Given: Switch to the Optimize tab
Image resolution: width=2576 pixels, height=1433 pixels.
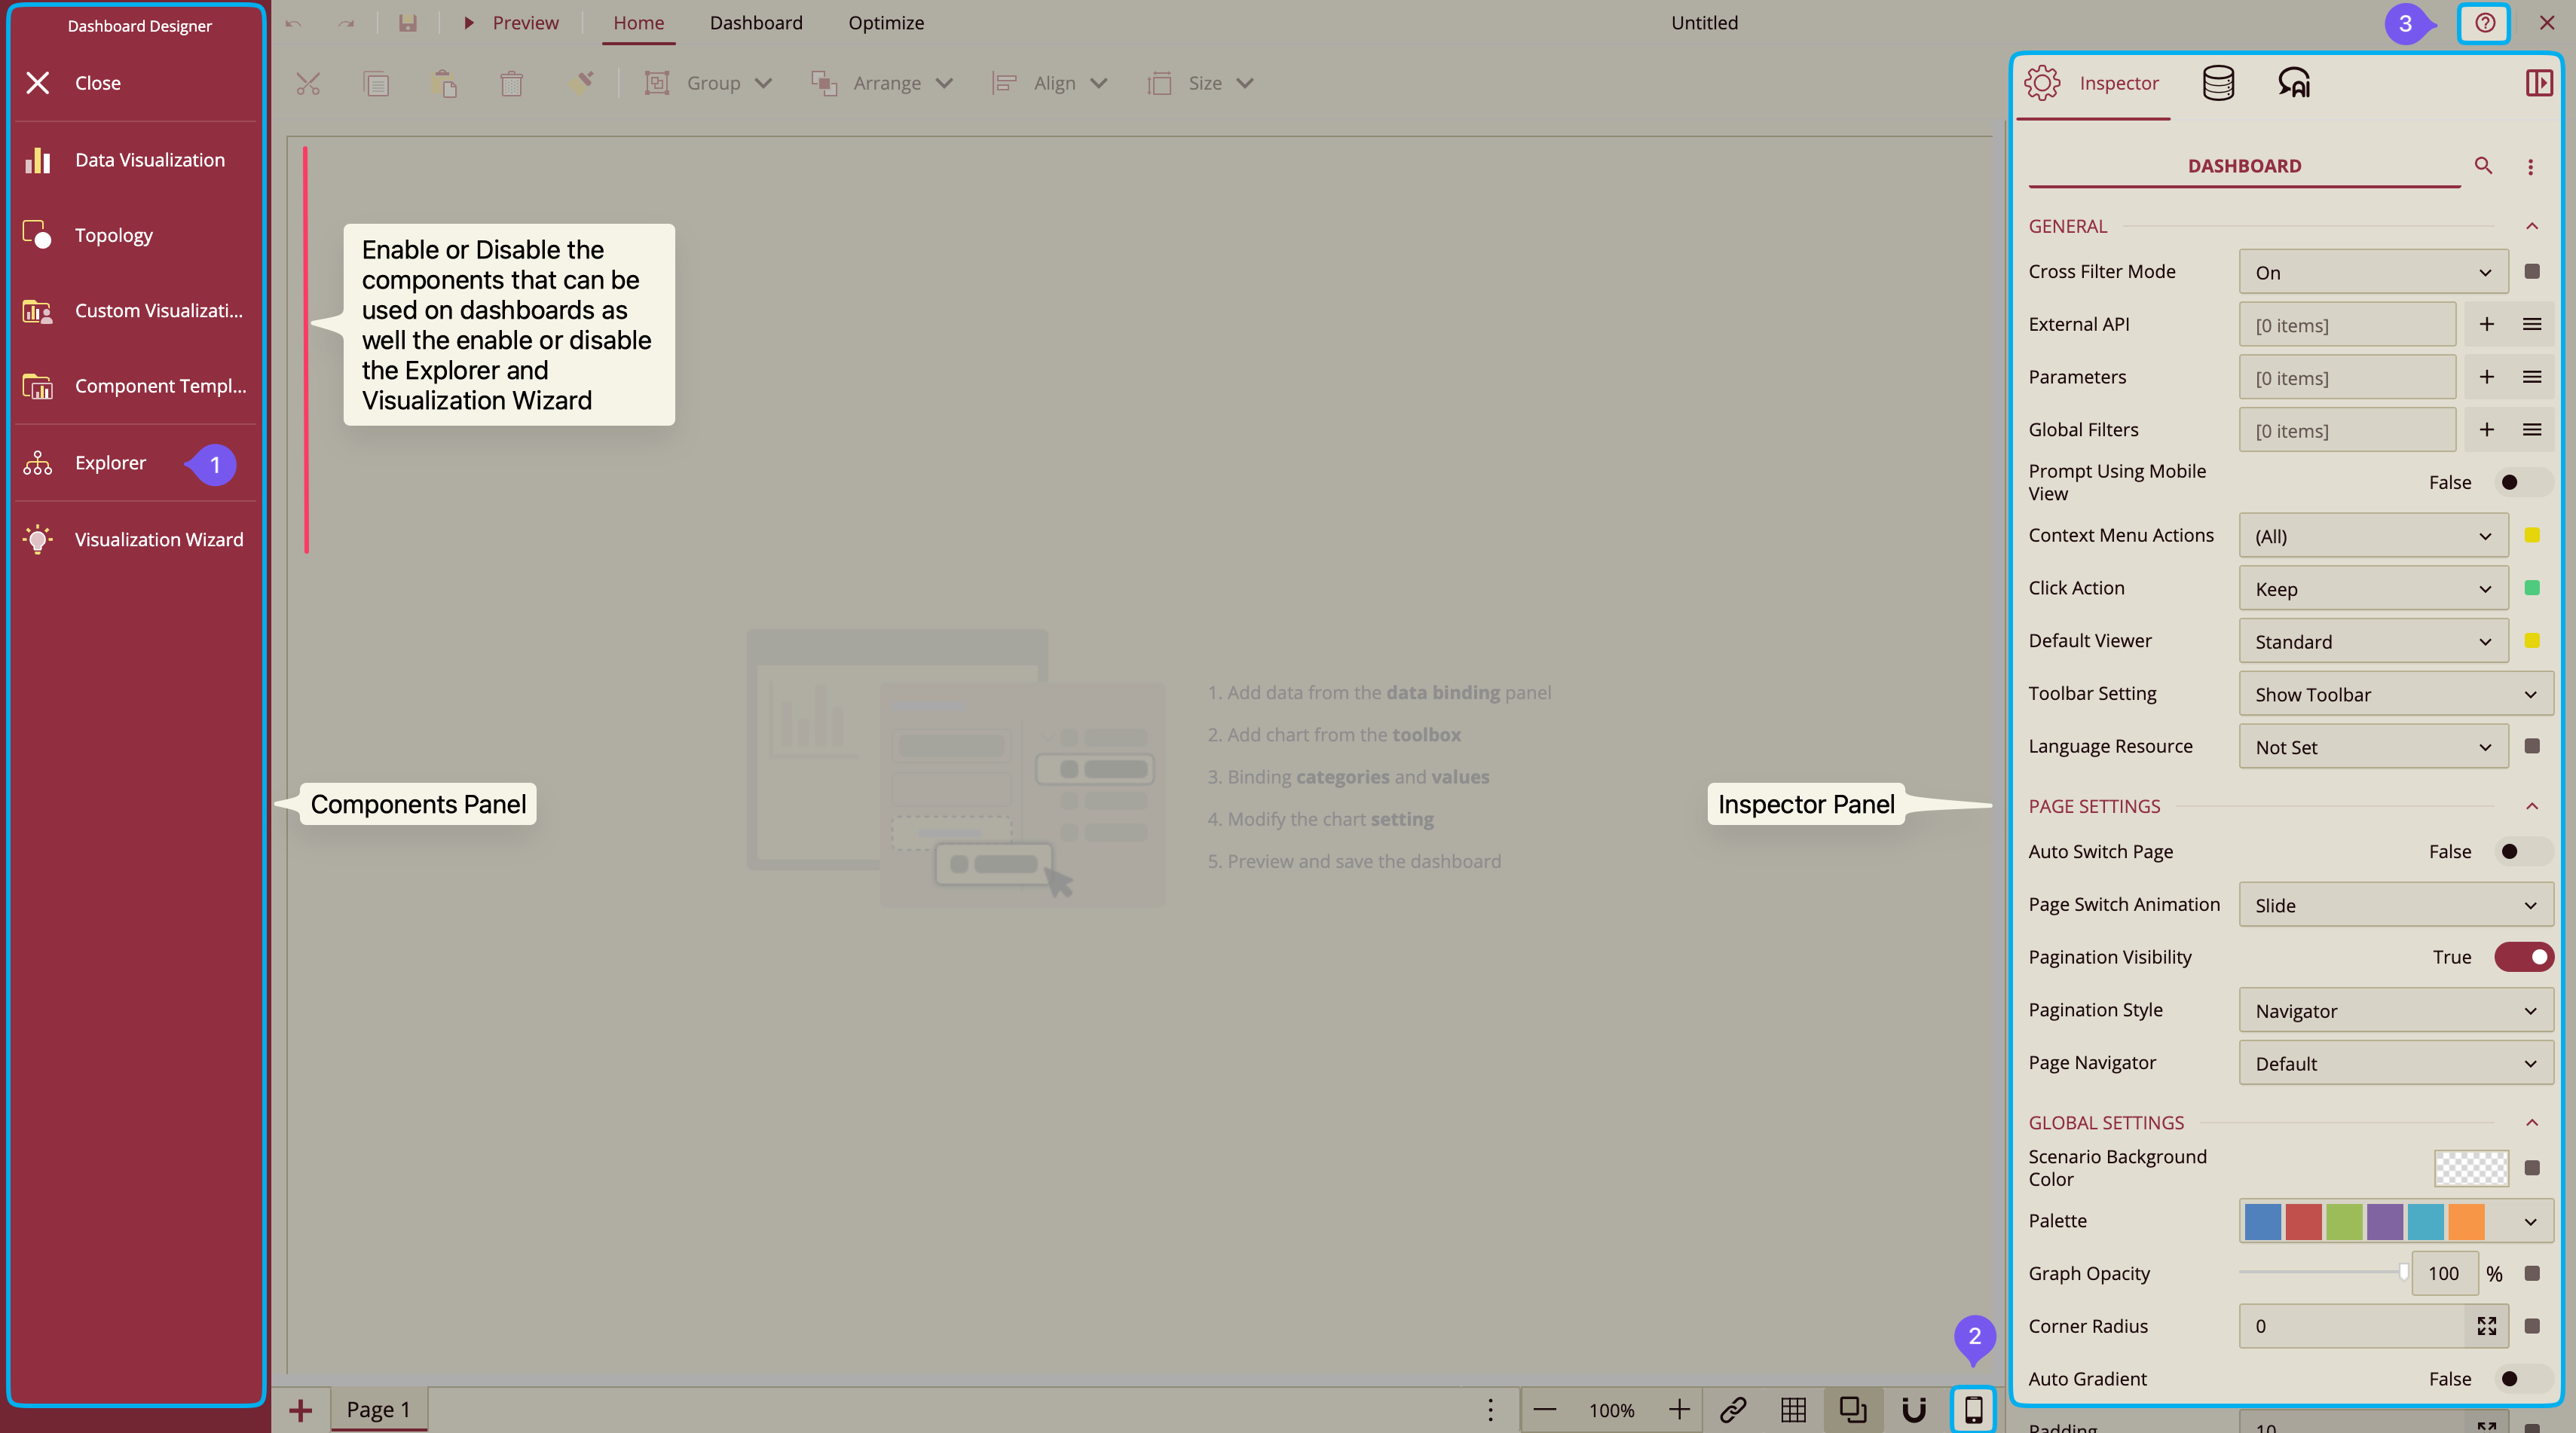Looking at the screenshot, I should point(886,22).
